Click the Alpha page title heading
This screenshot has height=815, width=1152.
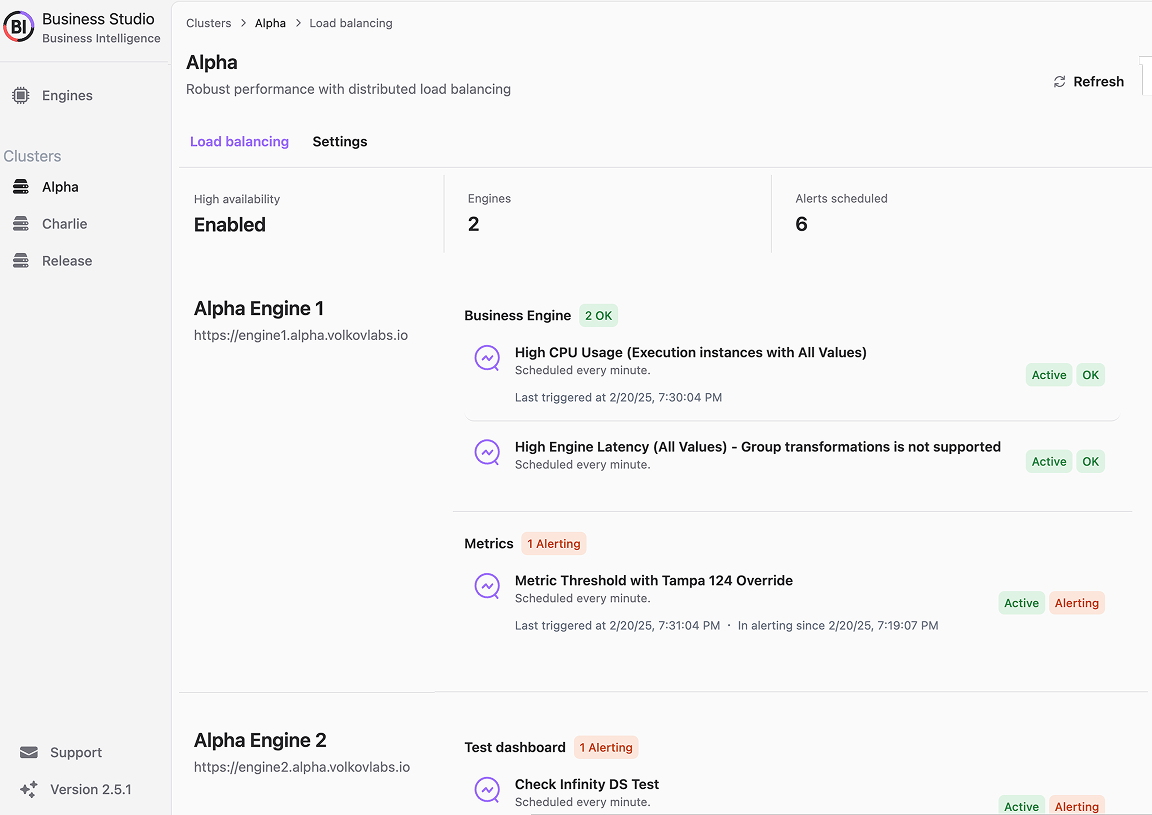(212, 62)
